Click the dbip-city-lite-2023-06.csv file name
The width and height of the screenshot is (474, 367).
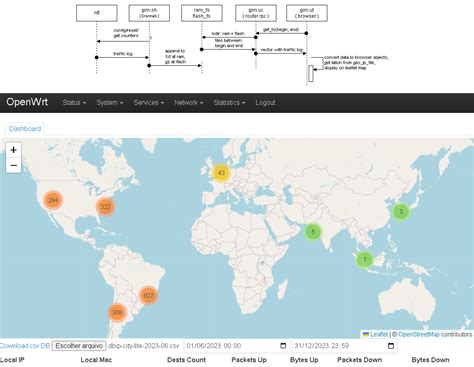pyautogui.click(x=144, y=346)
